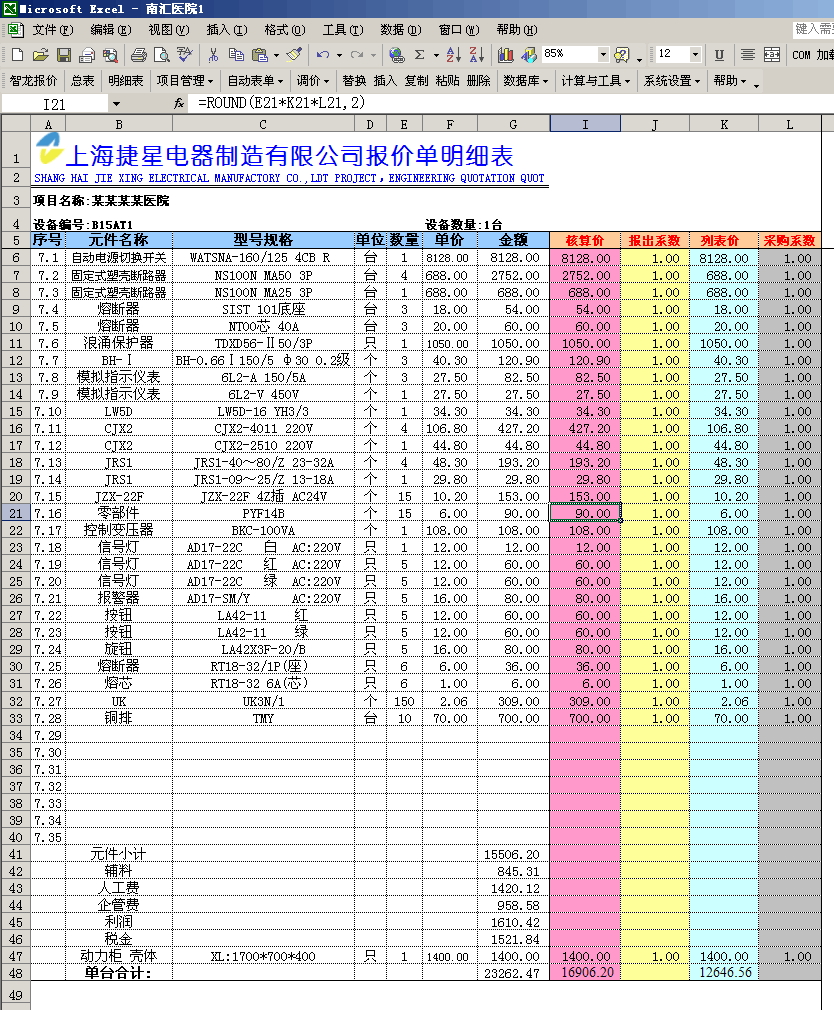The image size is (834, 1010).
Task: Click the cell reading 元件小计
Action: [118, 854]
